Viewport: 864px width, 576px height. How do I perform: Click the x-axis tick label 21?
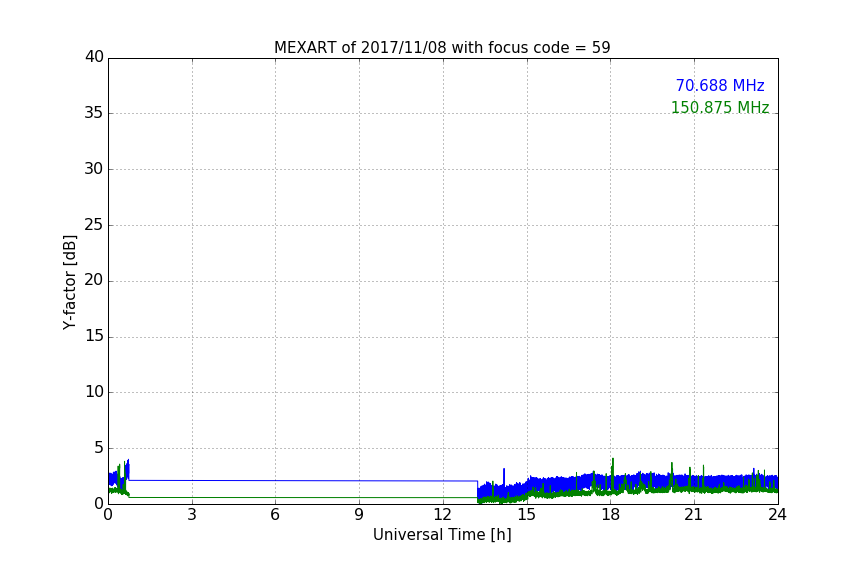694,515
